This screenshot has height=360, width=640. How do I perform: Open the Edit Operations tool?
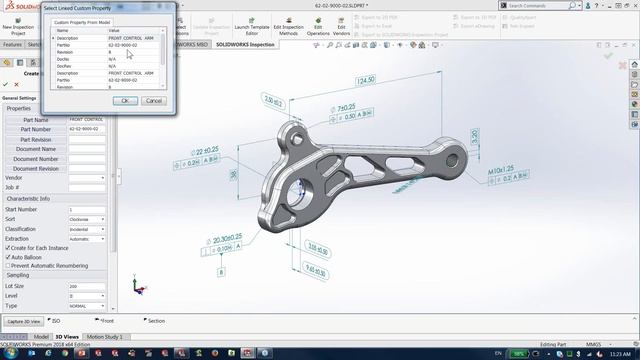click(x=318, y=26)
